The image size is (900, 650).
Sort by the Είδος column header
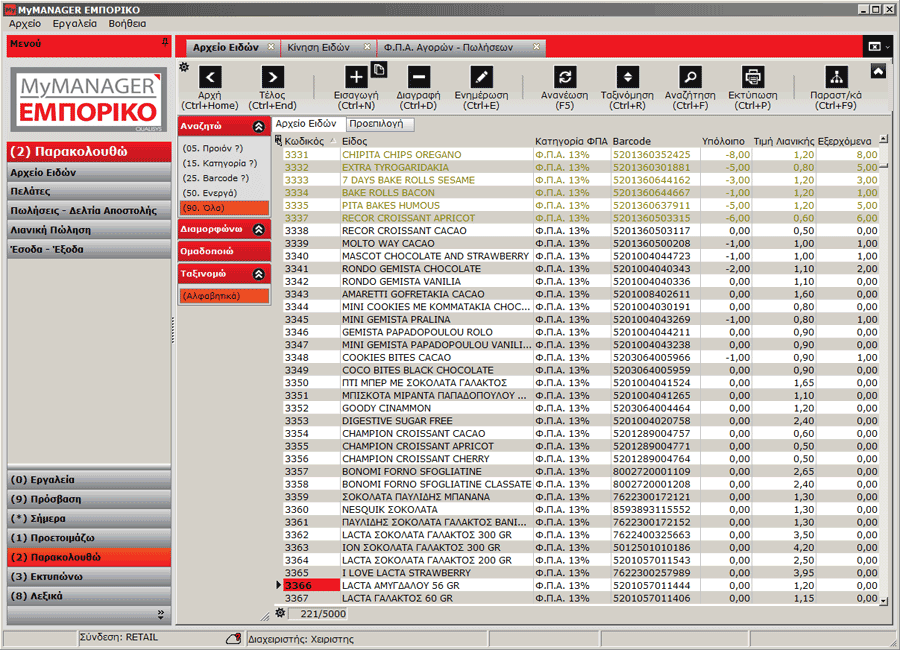click(436, 141)
